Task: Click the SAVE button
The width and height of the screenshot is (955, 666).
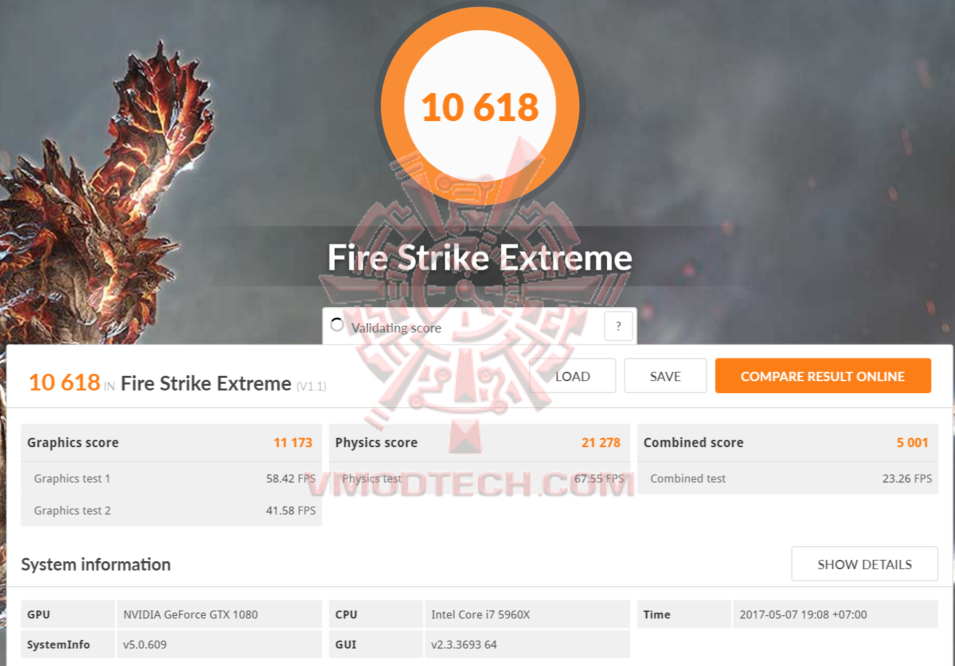Action: [x=665, y=376]
